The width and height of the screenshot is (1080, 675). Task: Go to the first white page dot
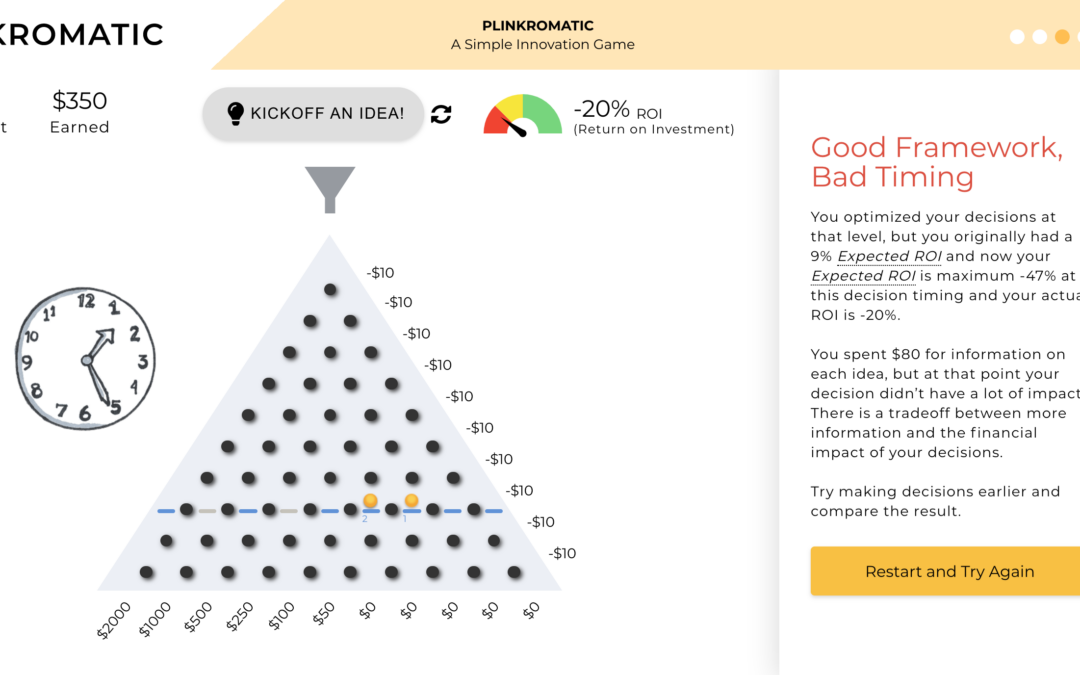click(x=1017, y=37)
